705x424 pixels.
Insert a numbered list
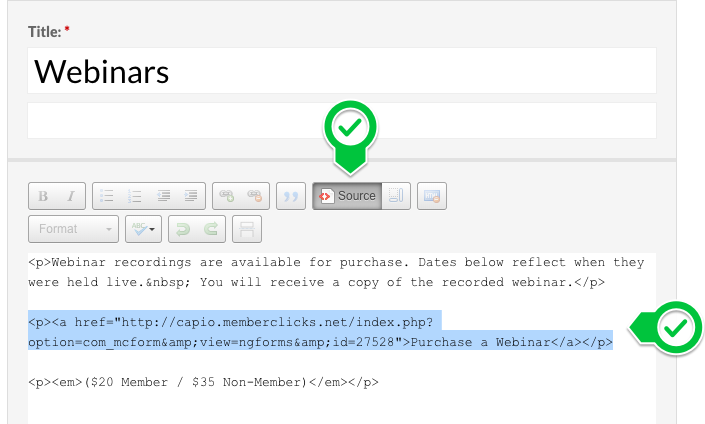(136, 196)
